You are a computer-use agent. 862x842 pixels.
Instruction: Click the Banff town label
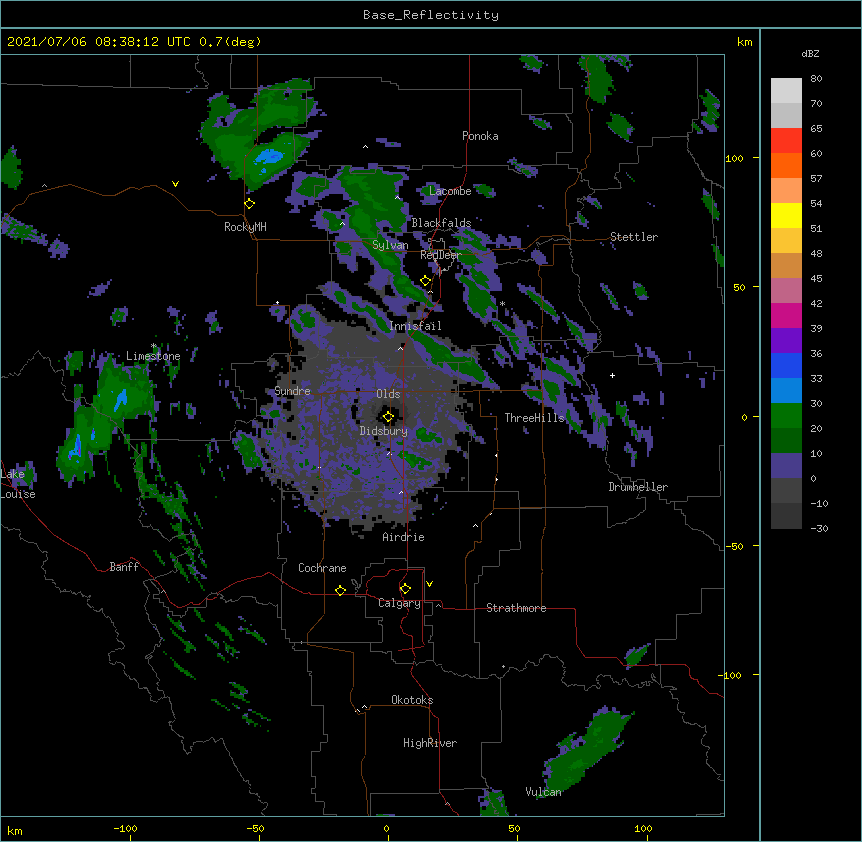pyautogui.click(x=124, y=567)
